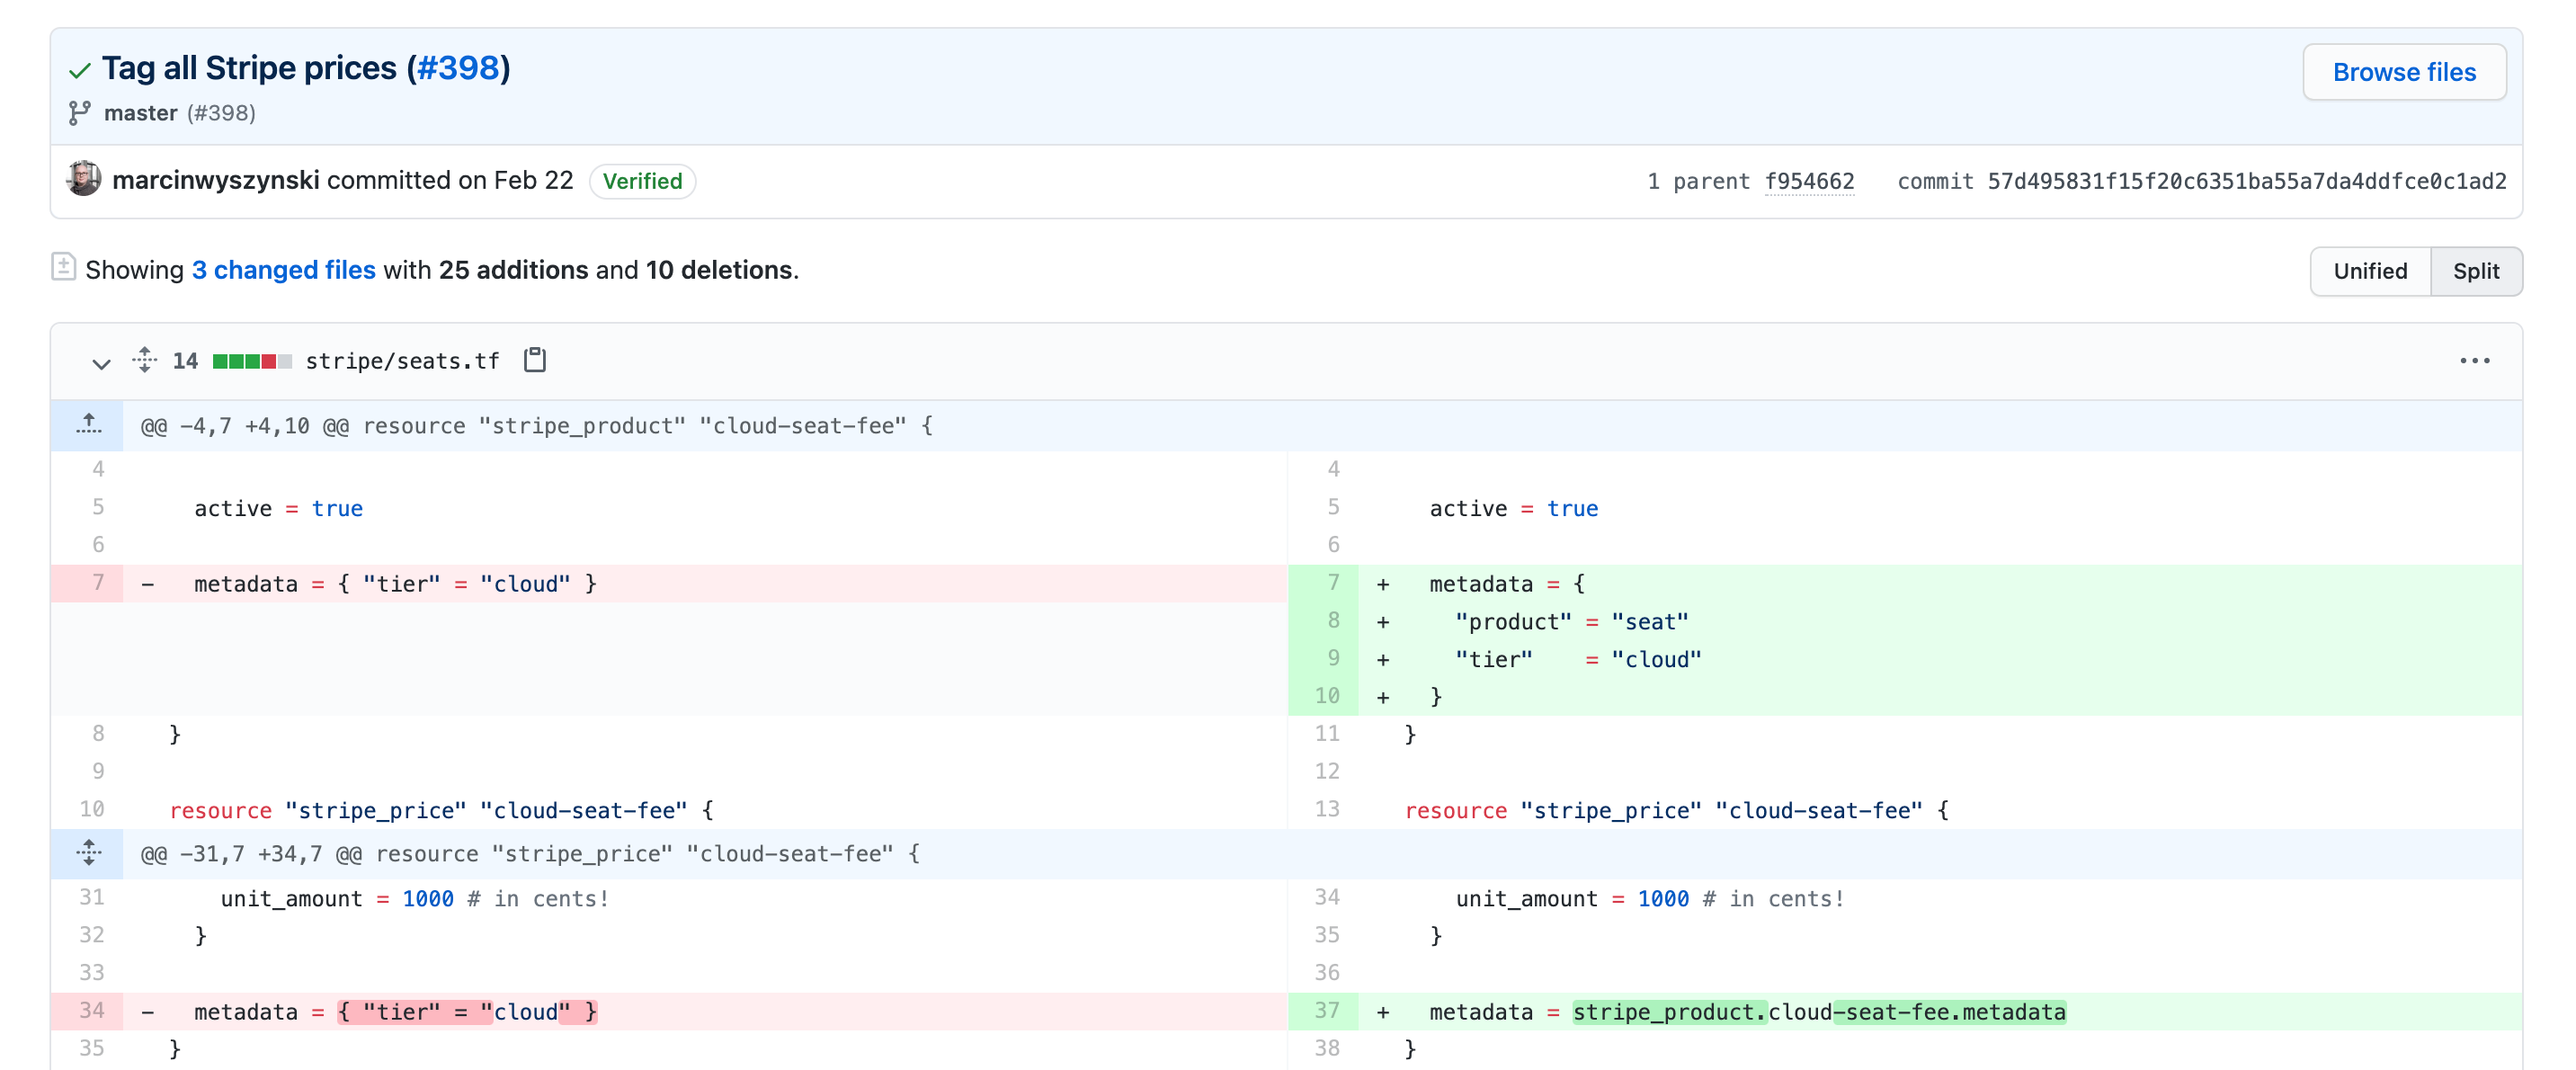The width and height of the screenshot is (2576, 1070).
Task: Click the master branch name
Action: pos(140,113)
